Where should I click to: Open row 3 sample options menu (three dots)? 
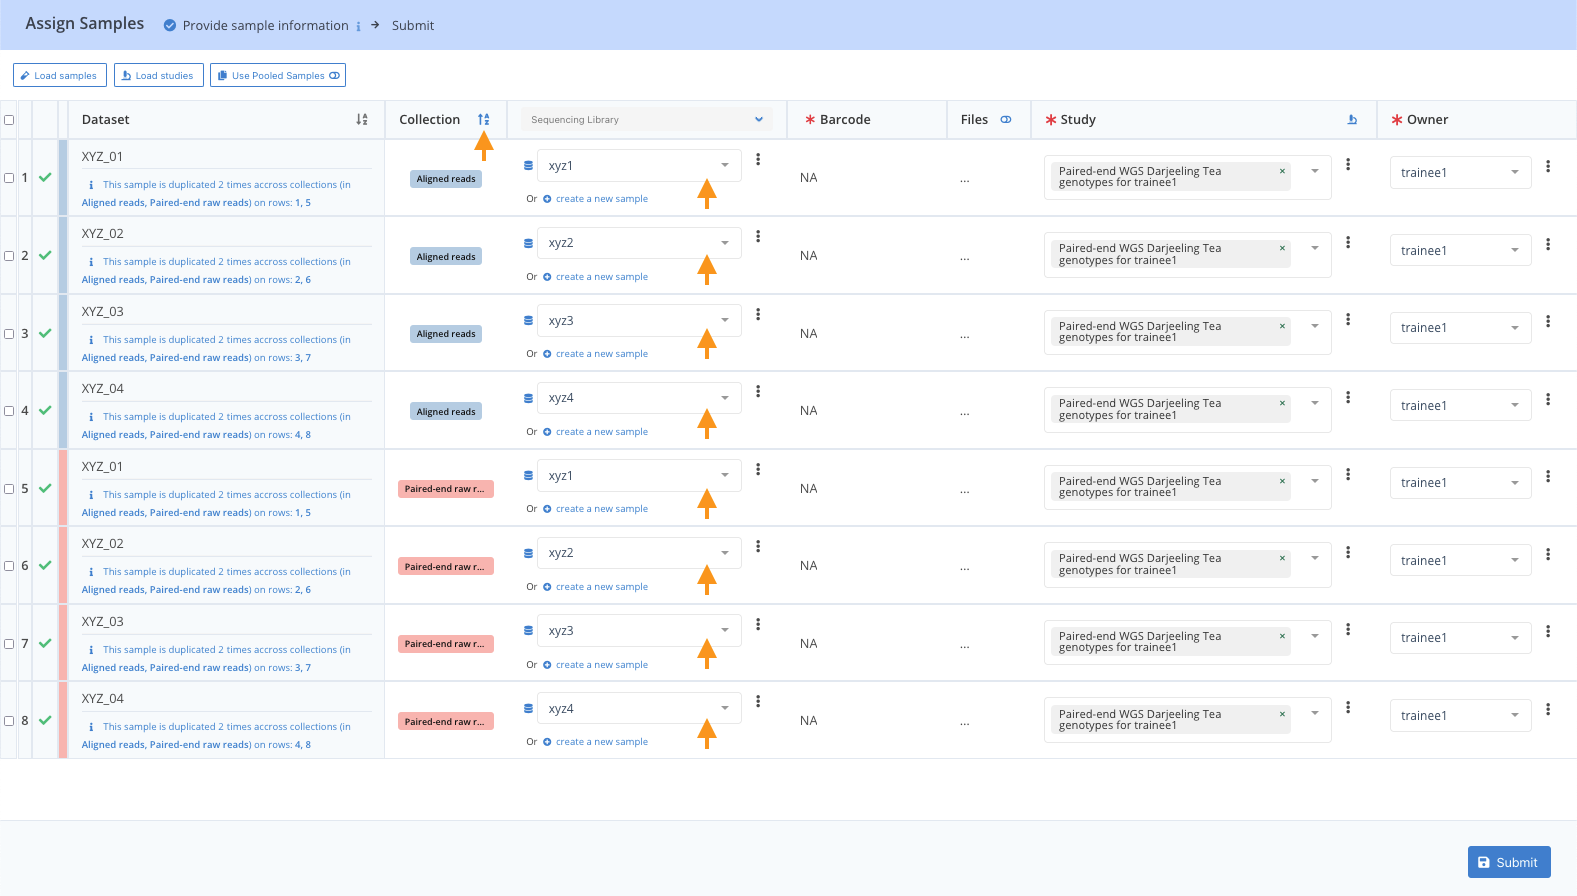click(x=758, y=314)
